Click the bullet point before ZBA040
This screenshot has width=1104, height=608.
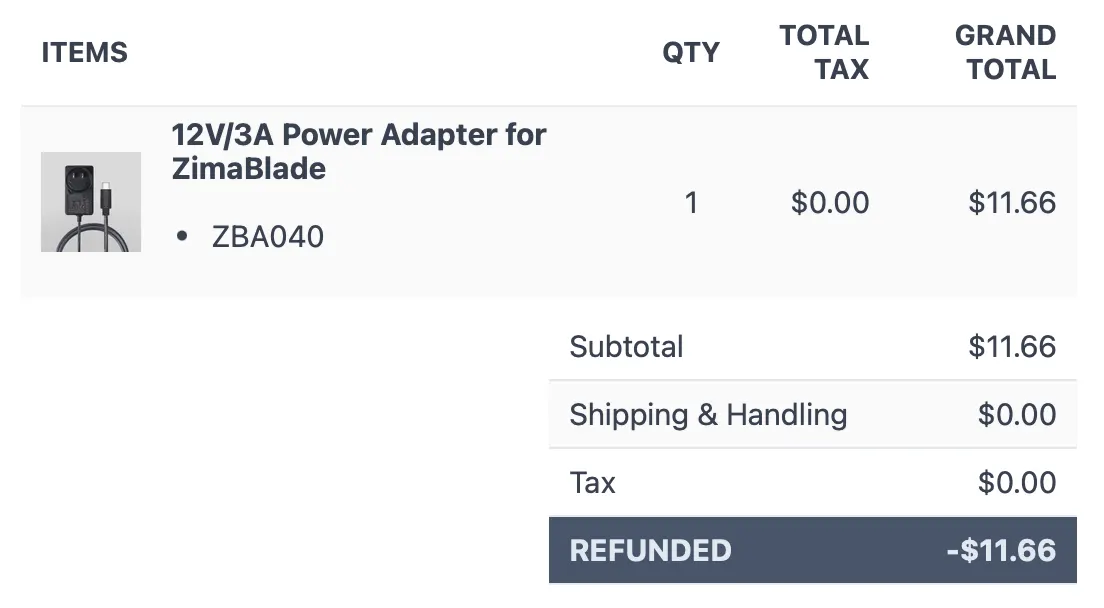181,237
